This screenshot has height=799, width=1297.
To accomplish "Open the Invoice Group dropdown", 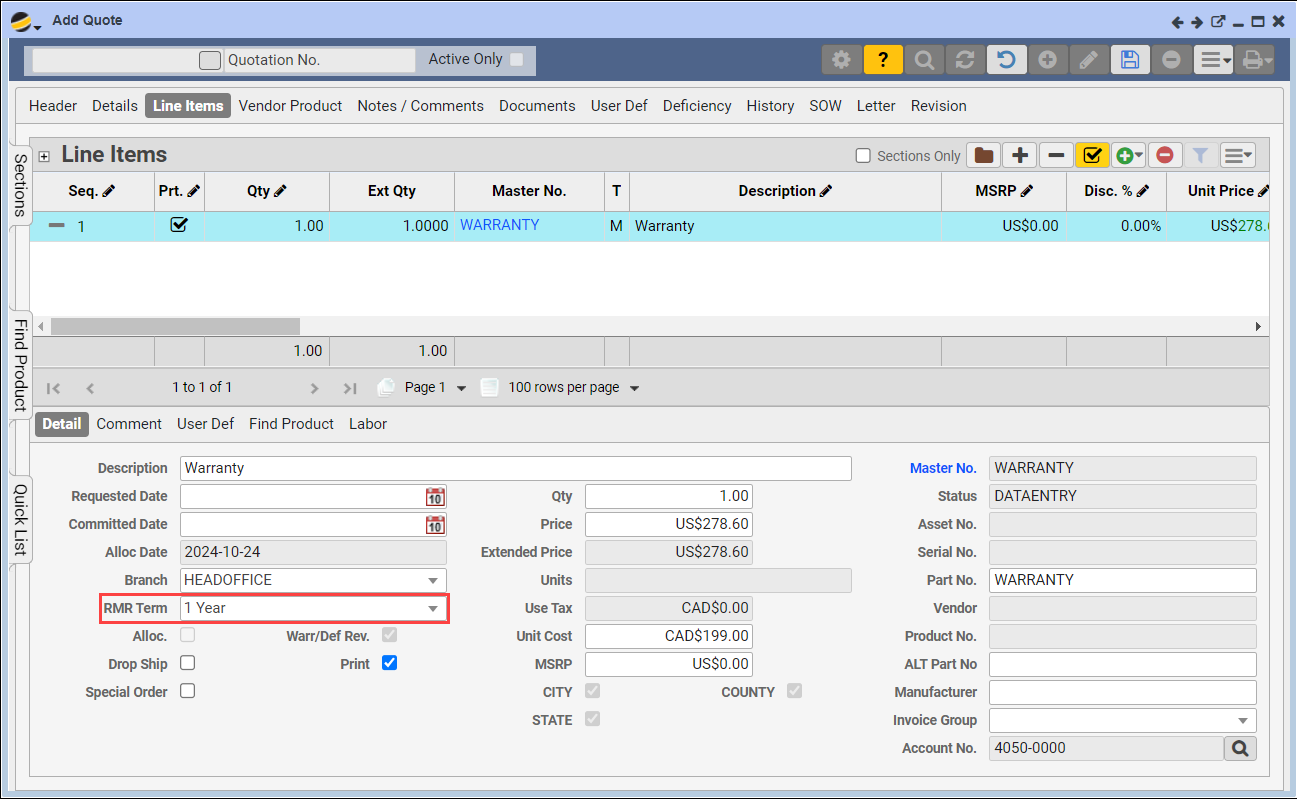I will tap(1243, 720).
